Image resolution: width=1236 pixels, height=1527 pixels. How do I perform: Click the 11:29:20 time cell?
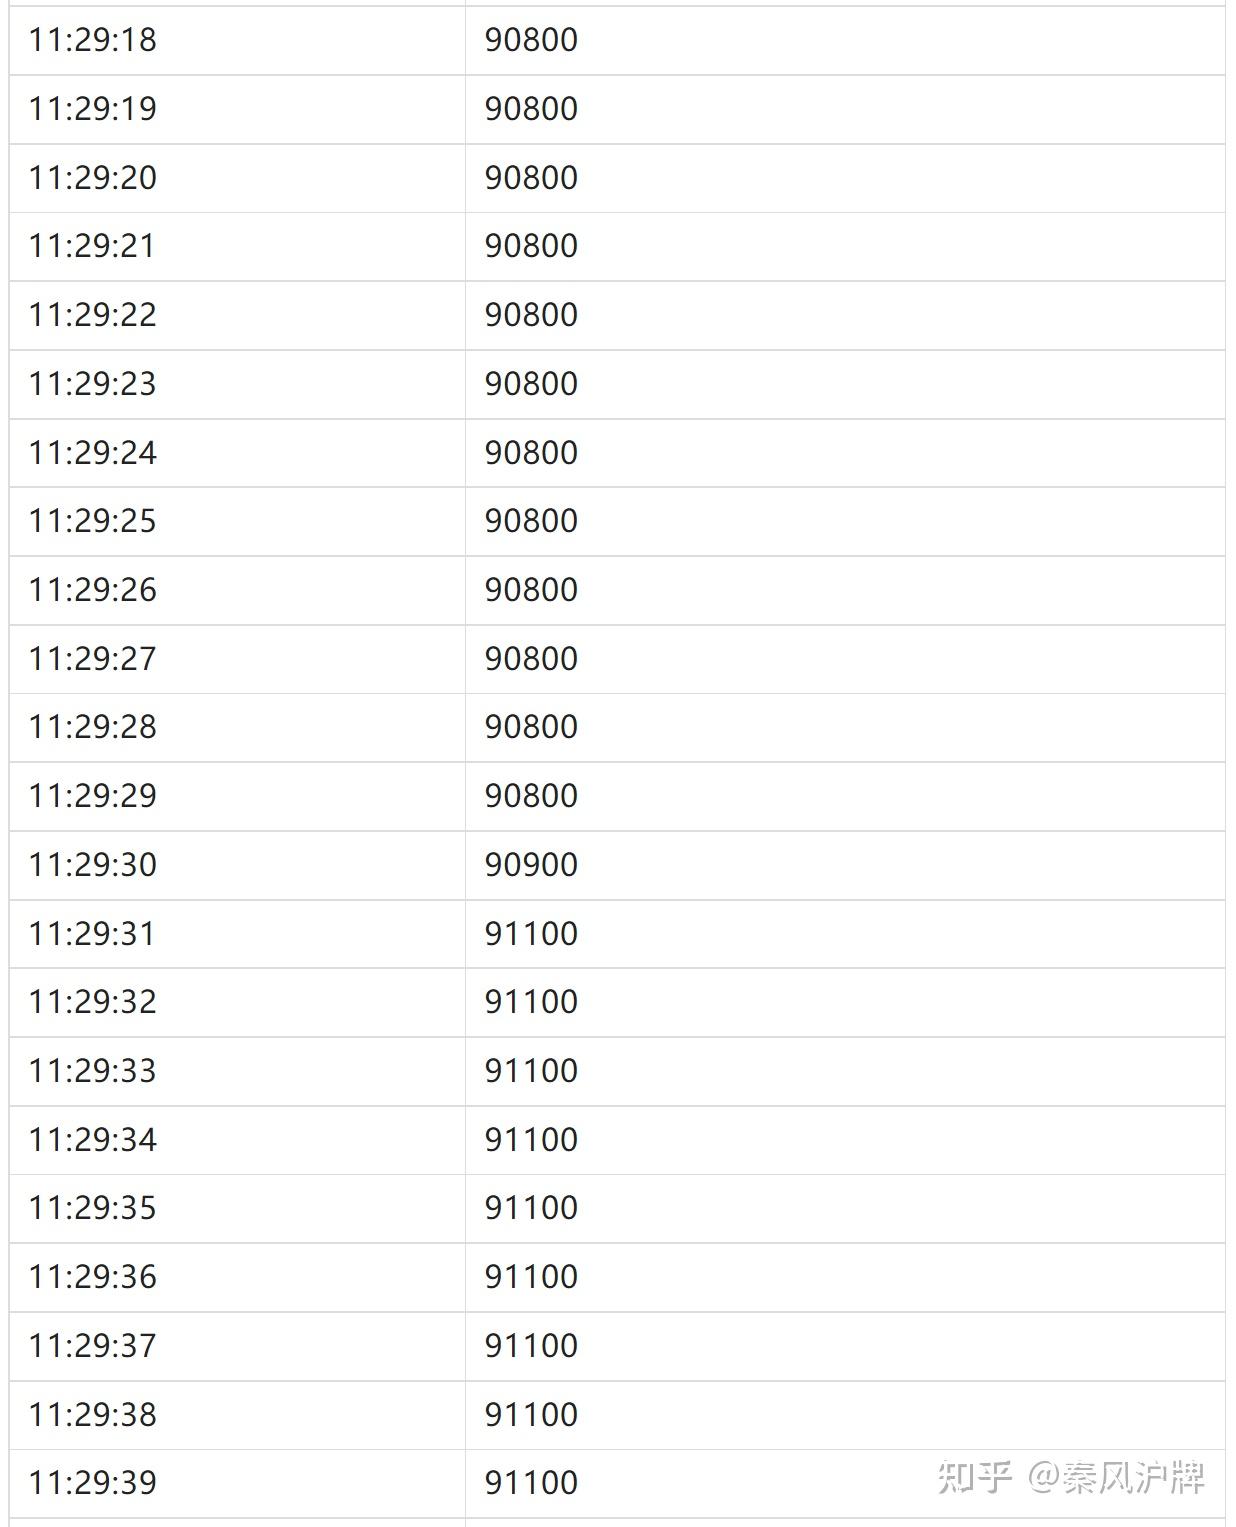click(237, 178)
